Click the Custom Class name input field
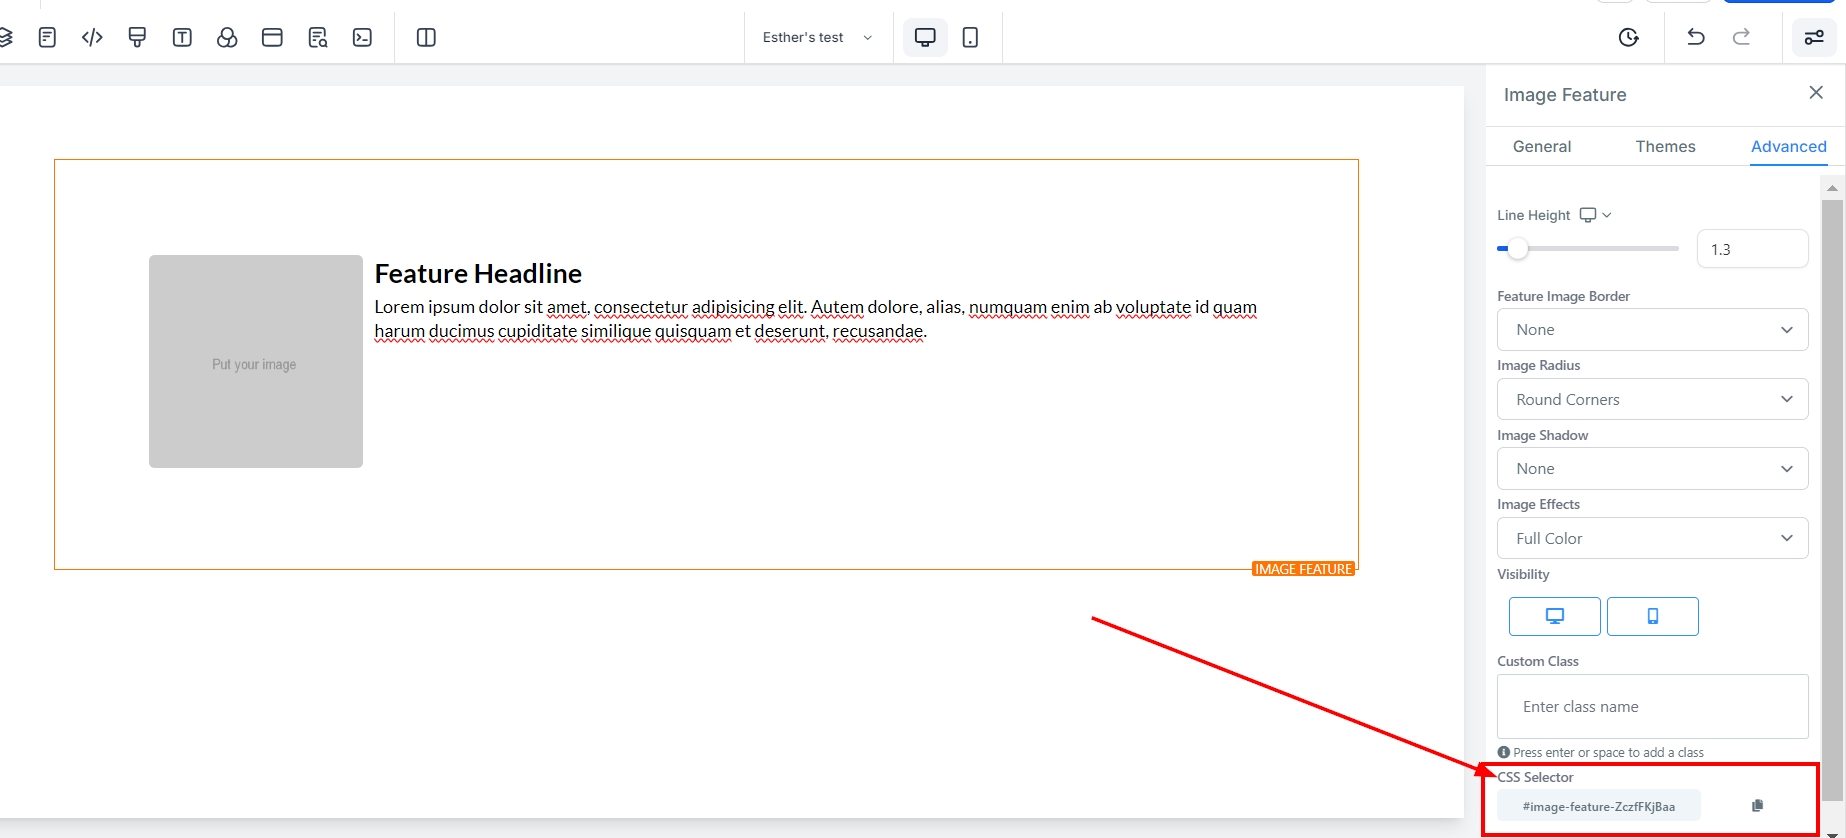This screenshot has height=838, width=1846. click(1652, 707)
